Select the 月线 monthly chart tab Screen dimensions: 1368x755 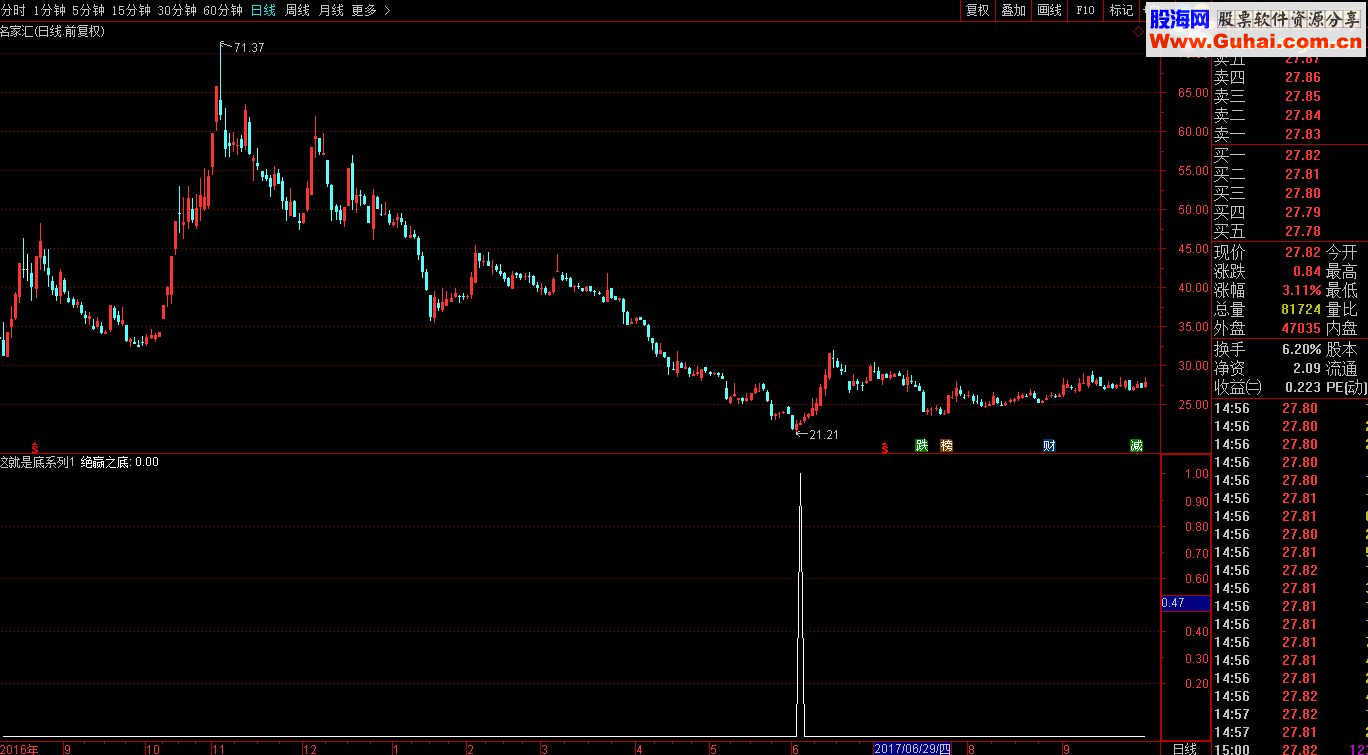(x=331, y=10)
